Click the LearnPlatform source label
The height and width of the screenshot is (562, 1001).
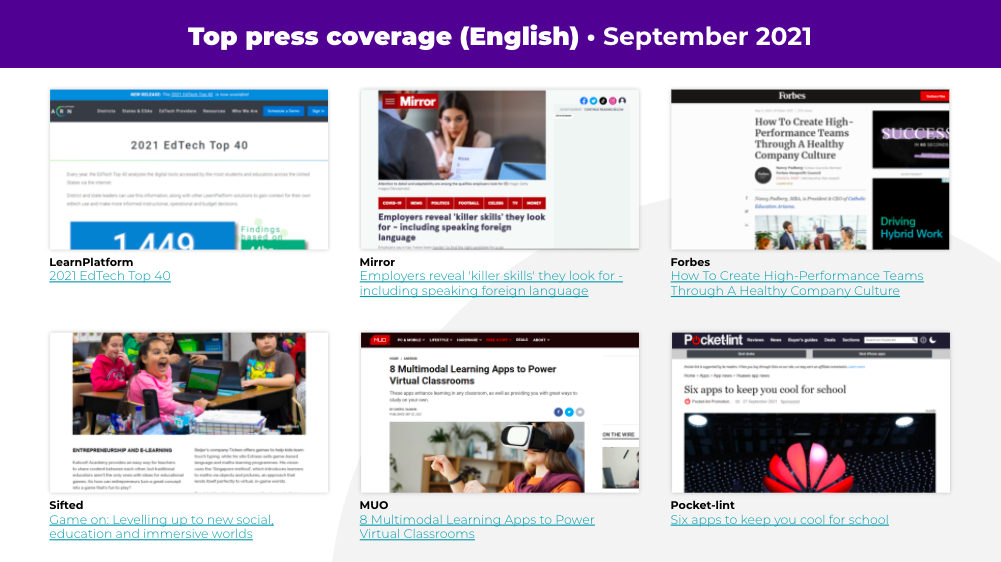pos(91,262)
